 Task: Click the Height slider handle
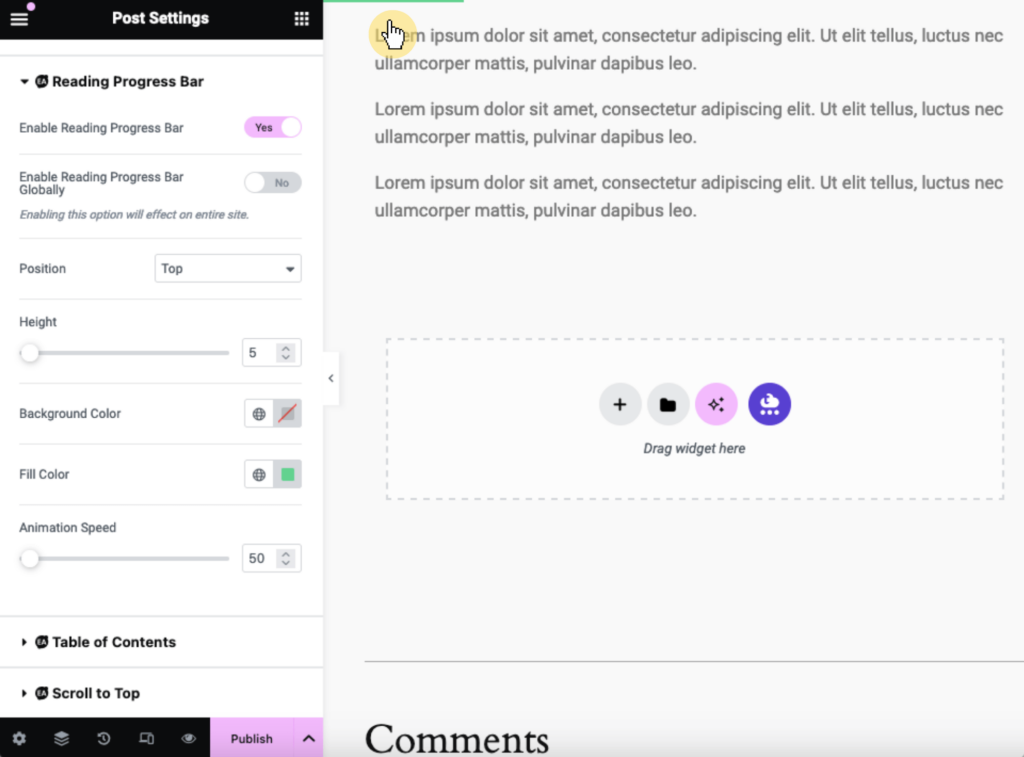[x=29, y=353]
